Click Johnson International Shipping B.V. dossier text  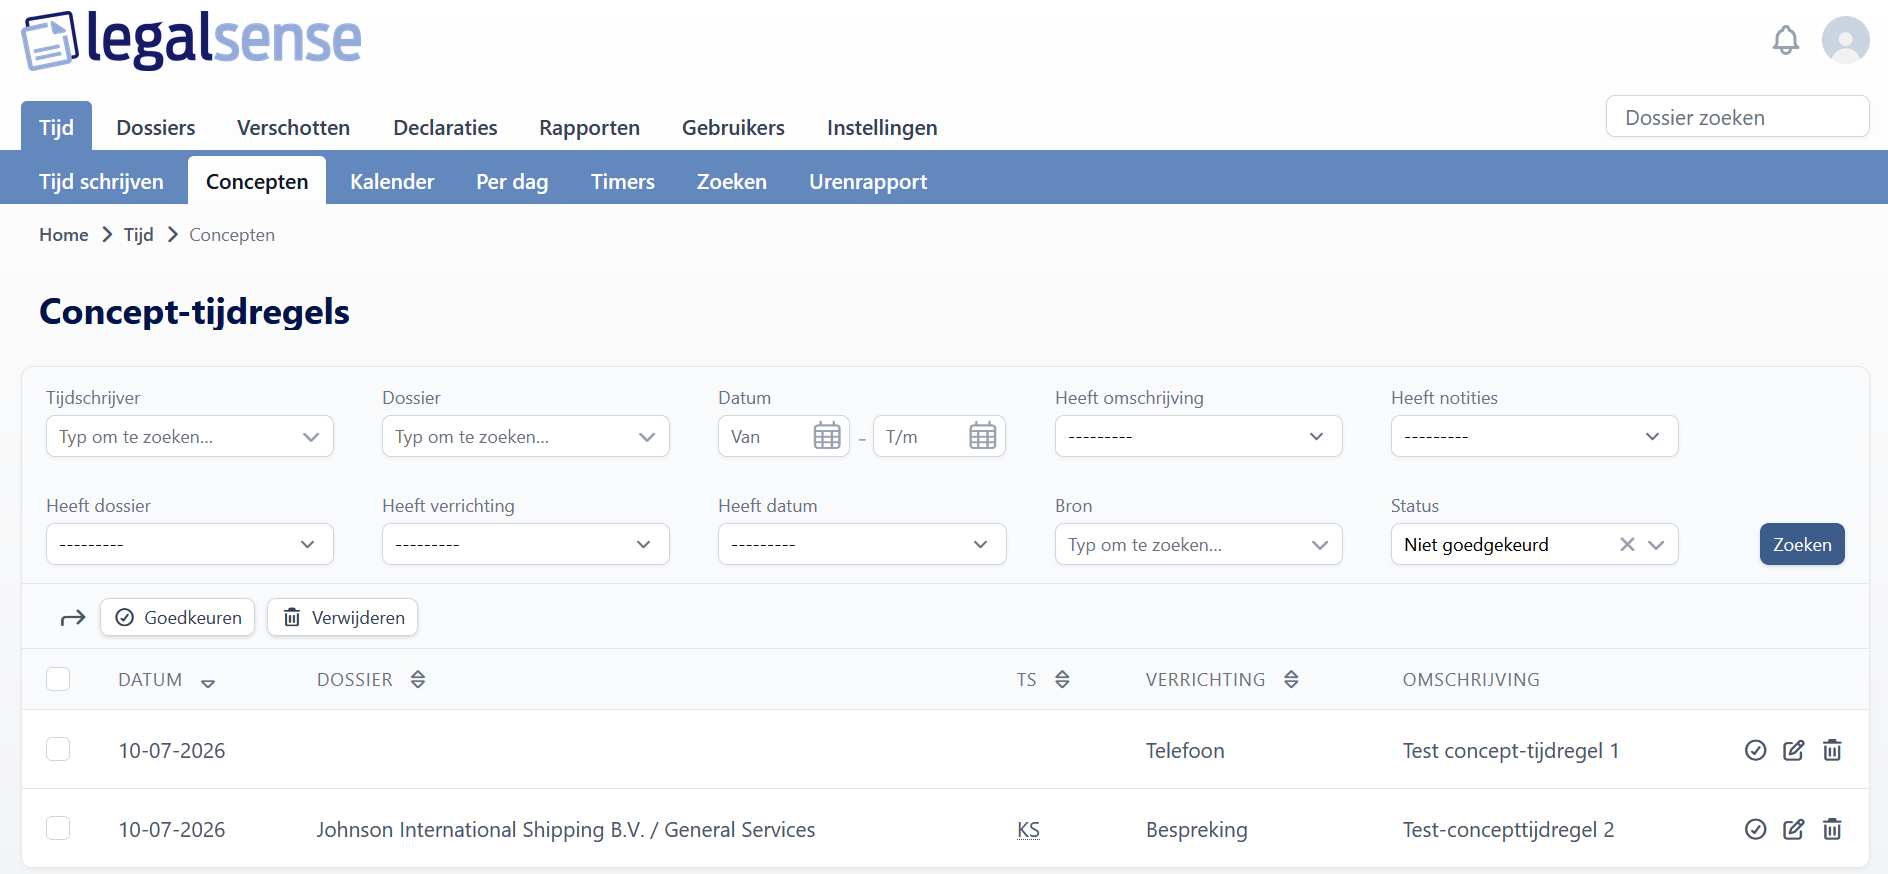tap(566, 829)
